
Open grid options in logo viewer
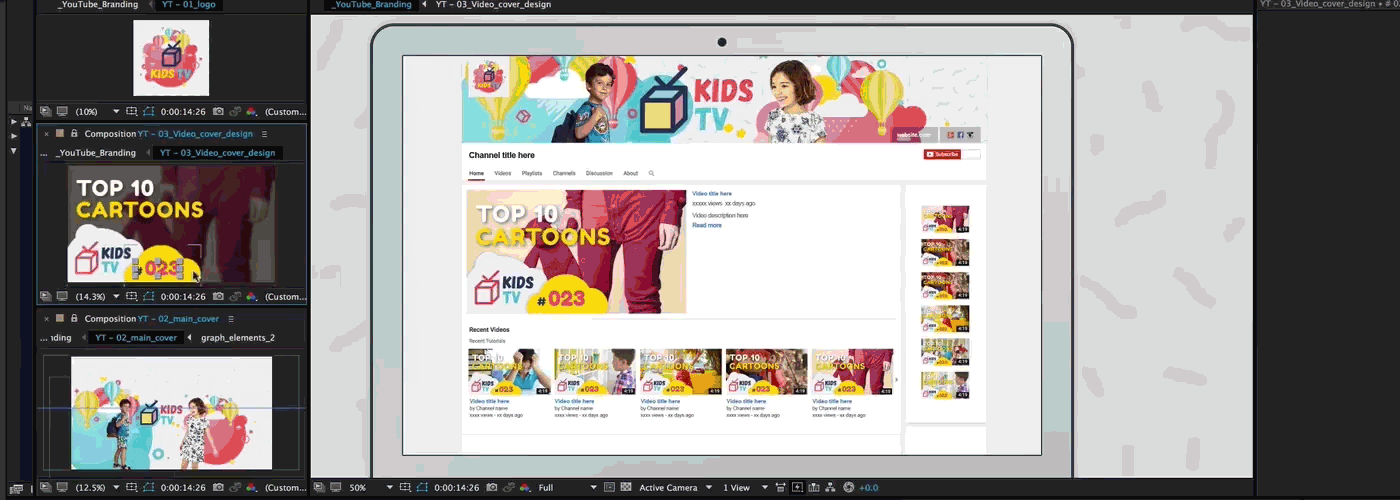click(131, 112)
